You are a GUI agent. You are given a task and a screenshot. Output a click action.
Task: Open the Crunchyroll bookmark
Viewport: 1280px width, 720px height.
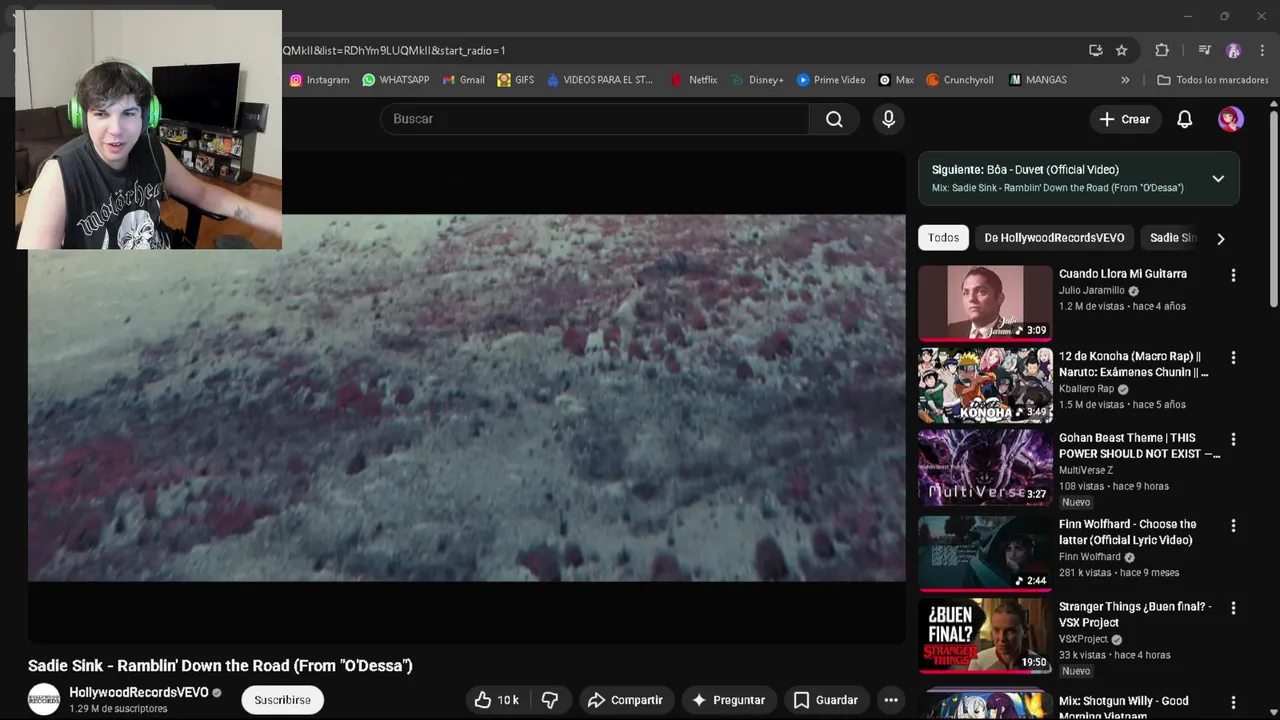point(960,80)
